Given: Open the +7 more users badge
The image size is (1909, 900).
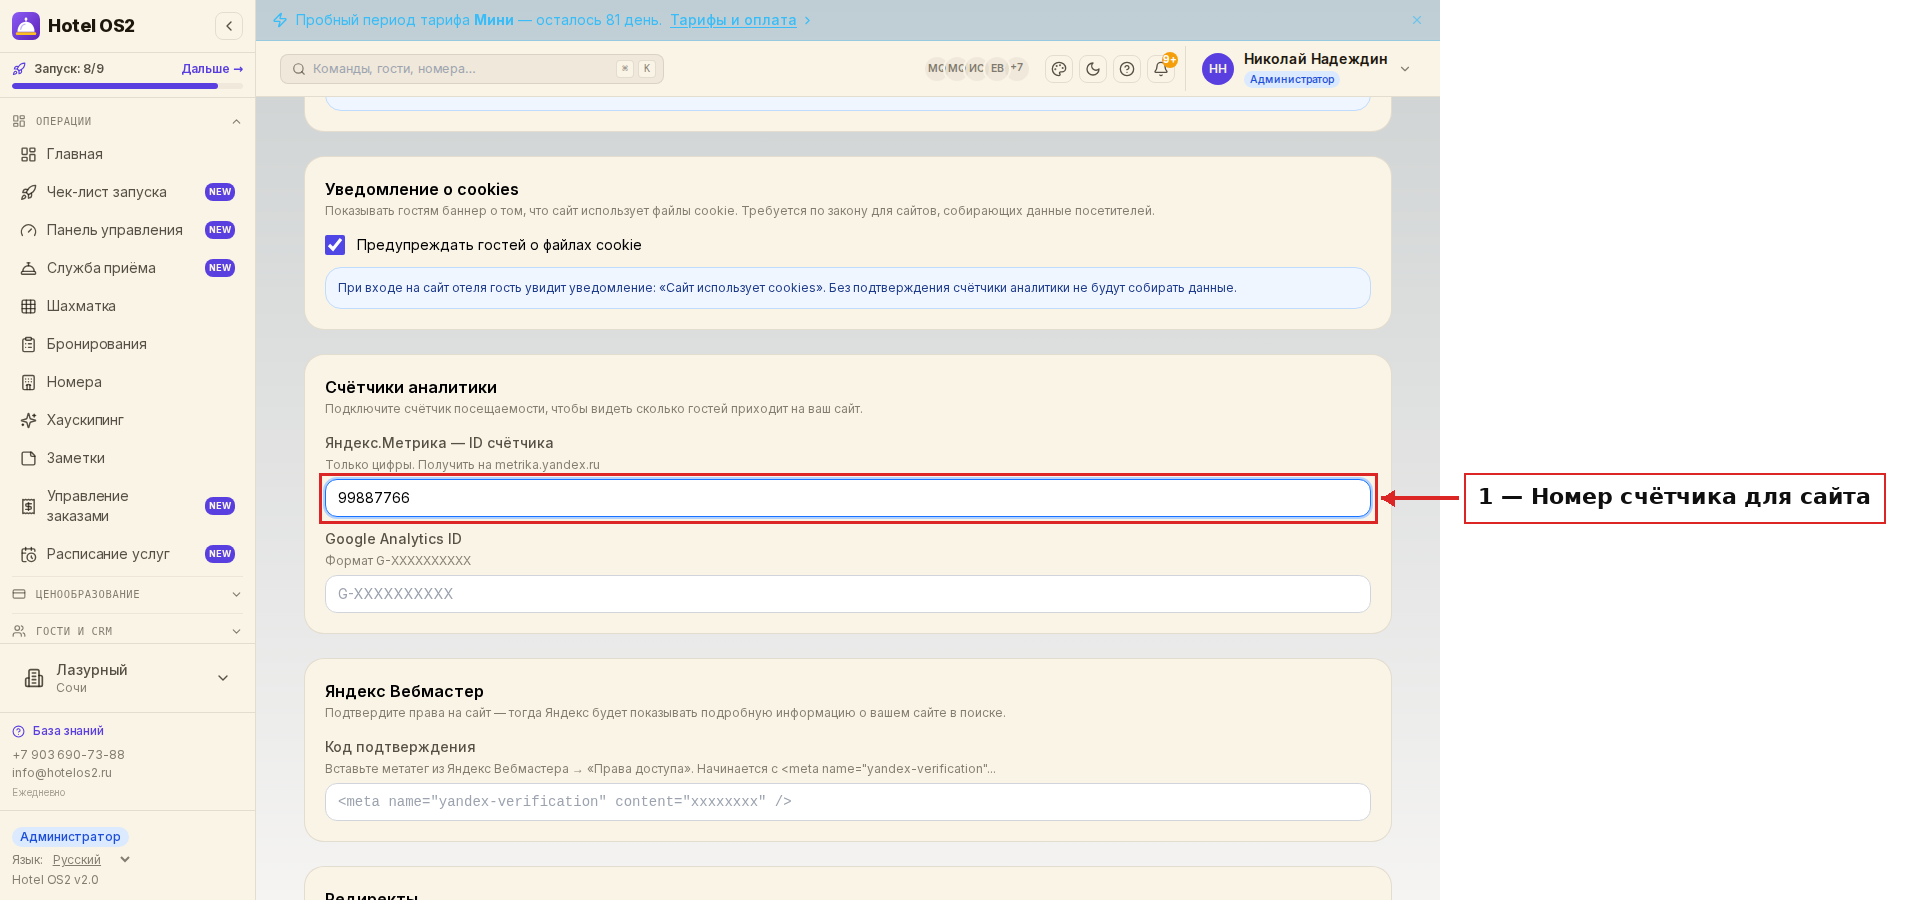Looking at the screenshot, I should pyautogui.click(x=1017, y=69).
